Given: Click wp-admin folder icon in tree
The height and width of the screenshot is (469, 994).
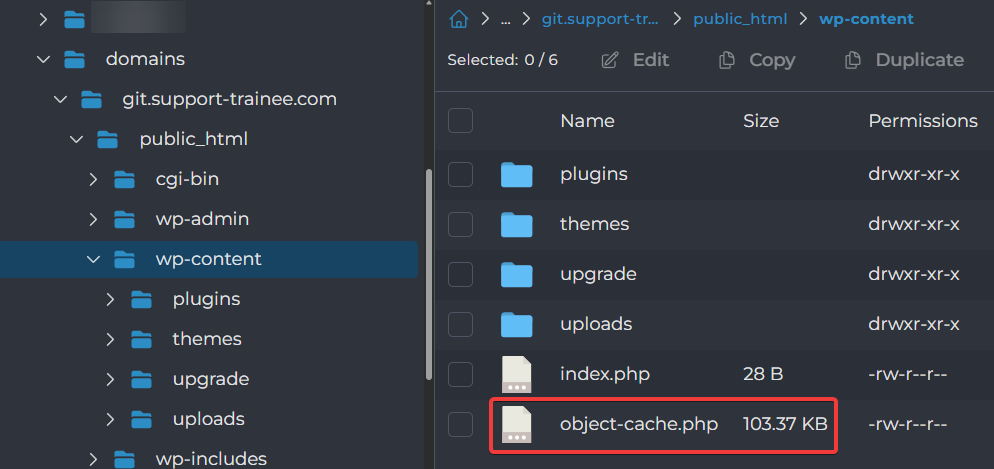Looking at the screenshot, I should click(125, 219).
